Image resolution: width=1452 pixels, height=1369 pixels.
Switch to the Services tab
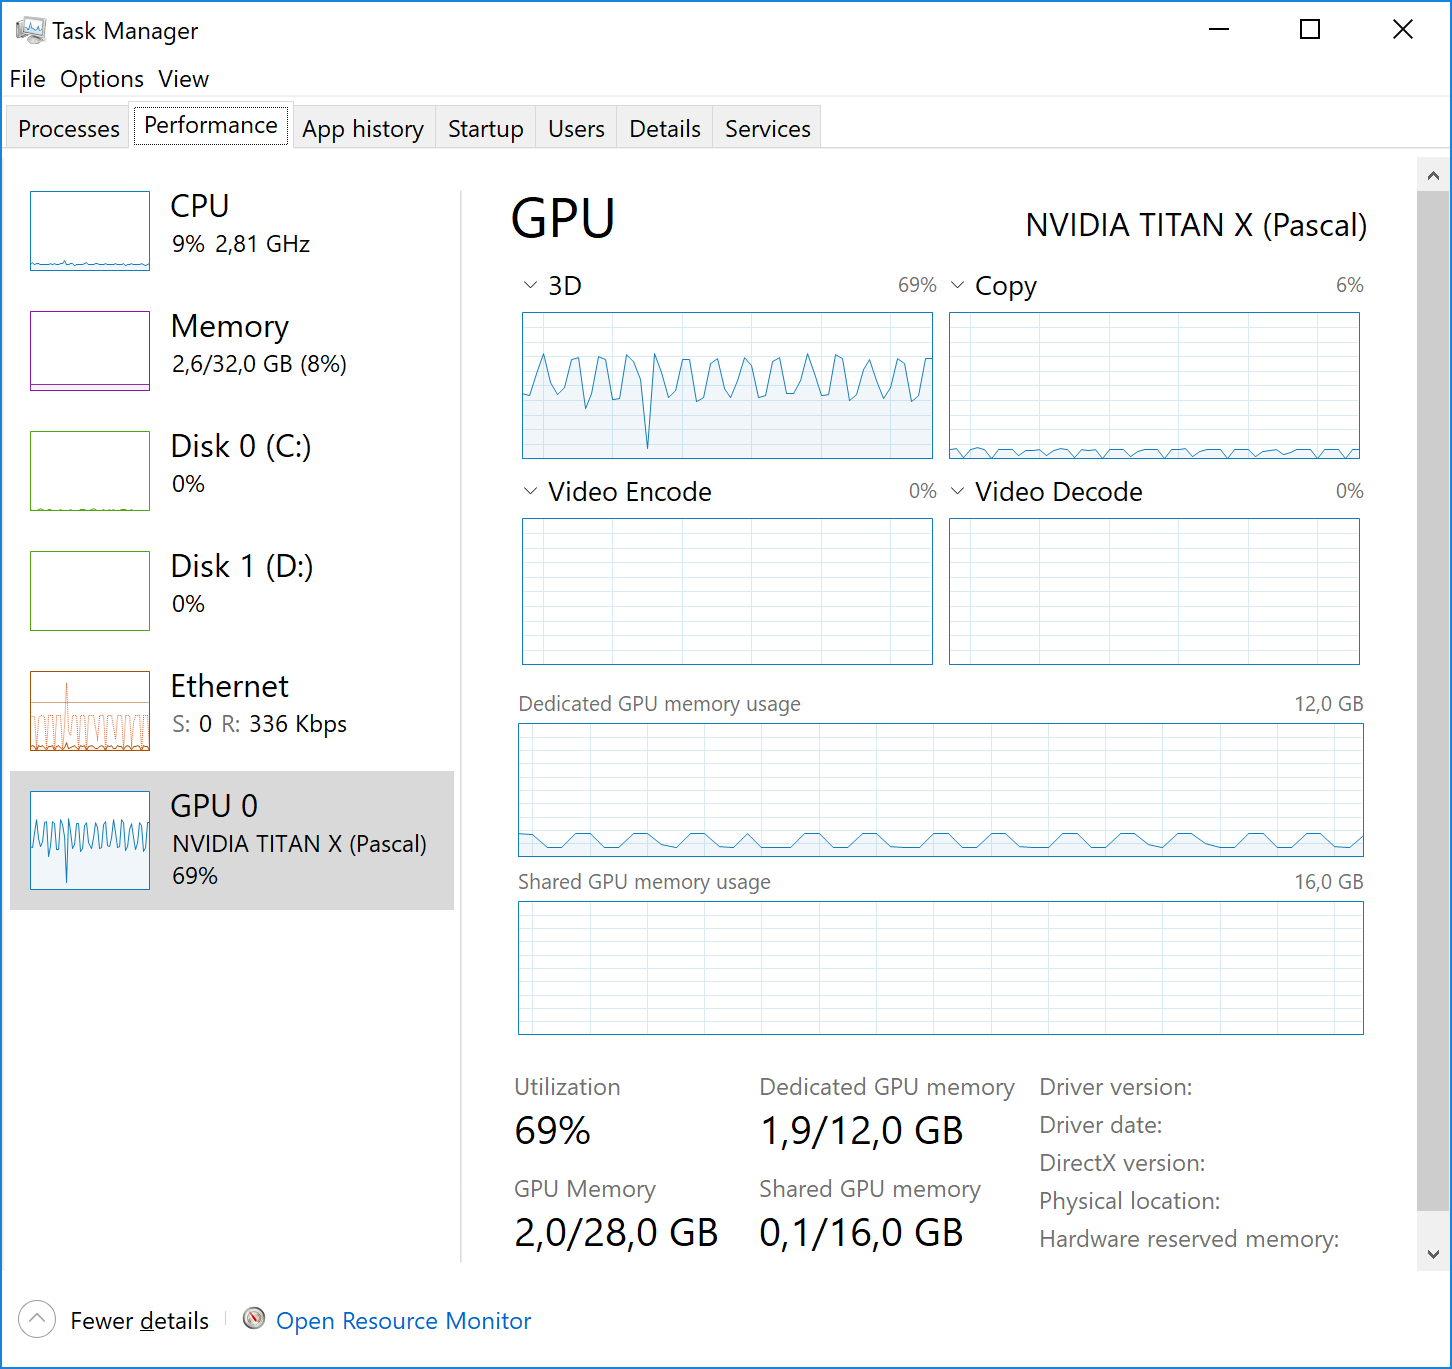click(x=768, y=129)
